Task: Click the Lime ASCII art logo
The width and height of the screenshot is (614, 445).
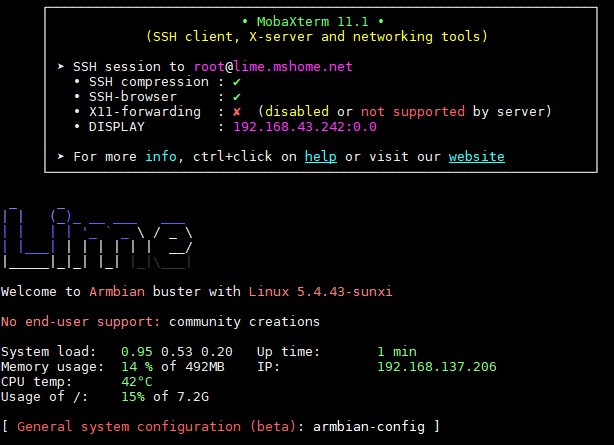Action: (98, 238)
